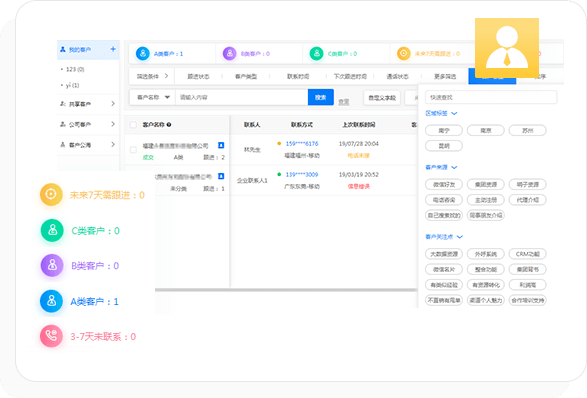
Task: Click the 自定义字段 button
Action: [382, 98]
